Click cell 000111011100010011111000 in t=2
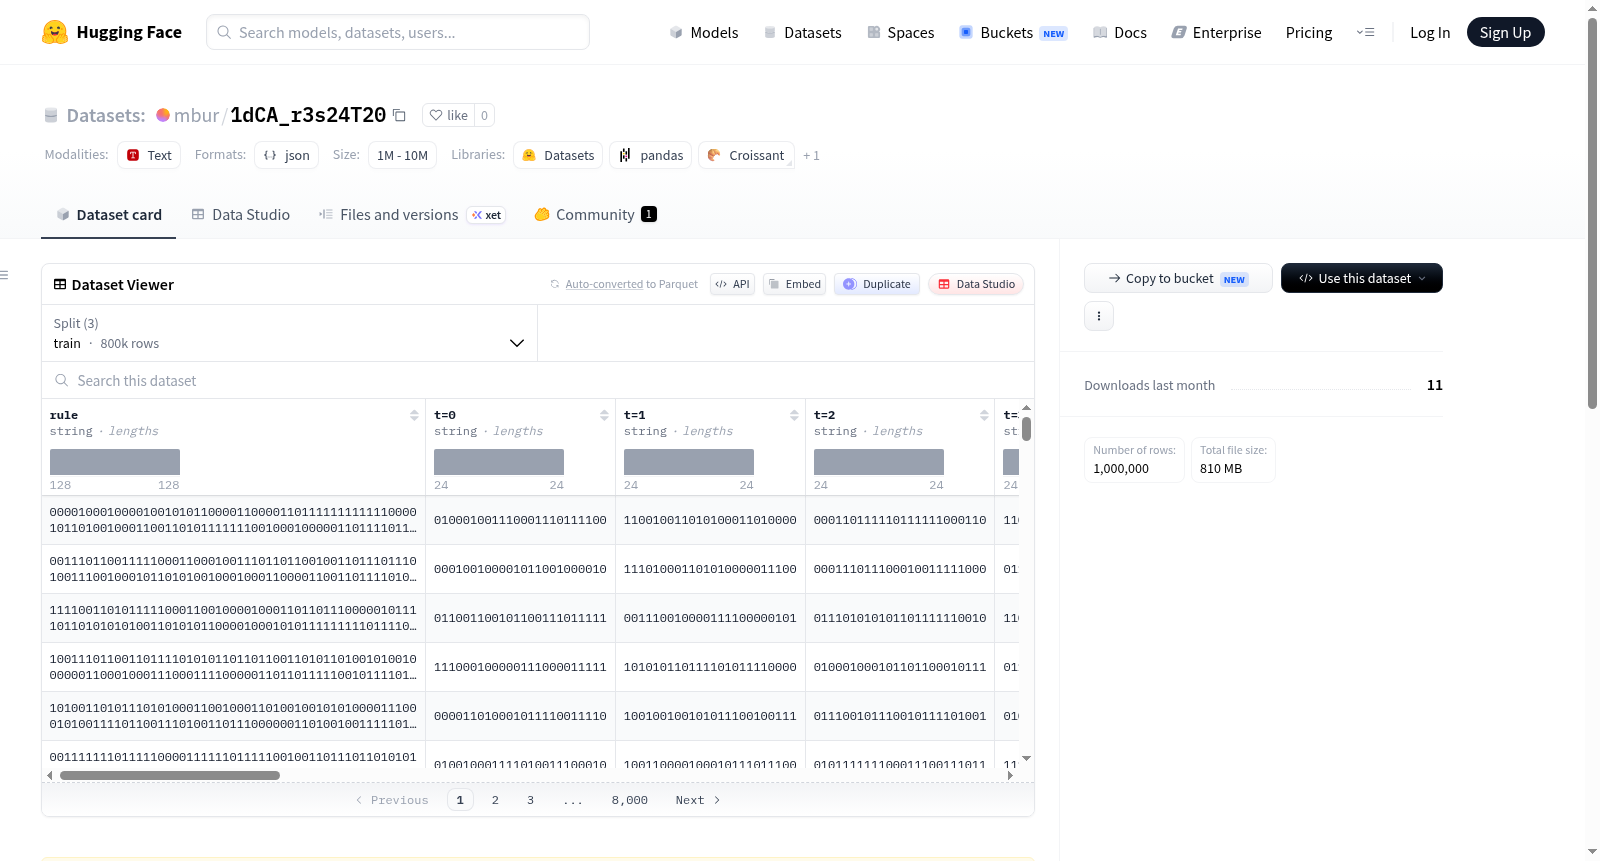The image size is (1600, 861). (900, 569)
